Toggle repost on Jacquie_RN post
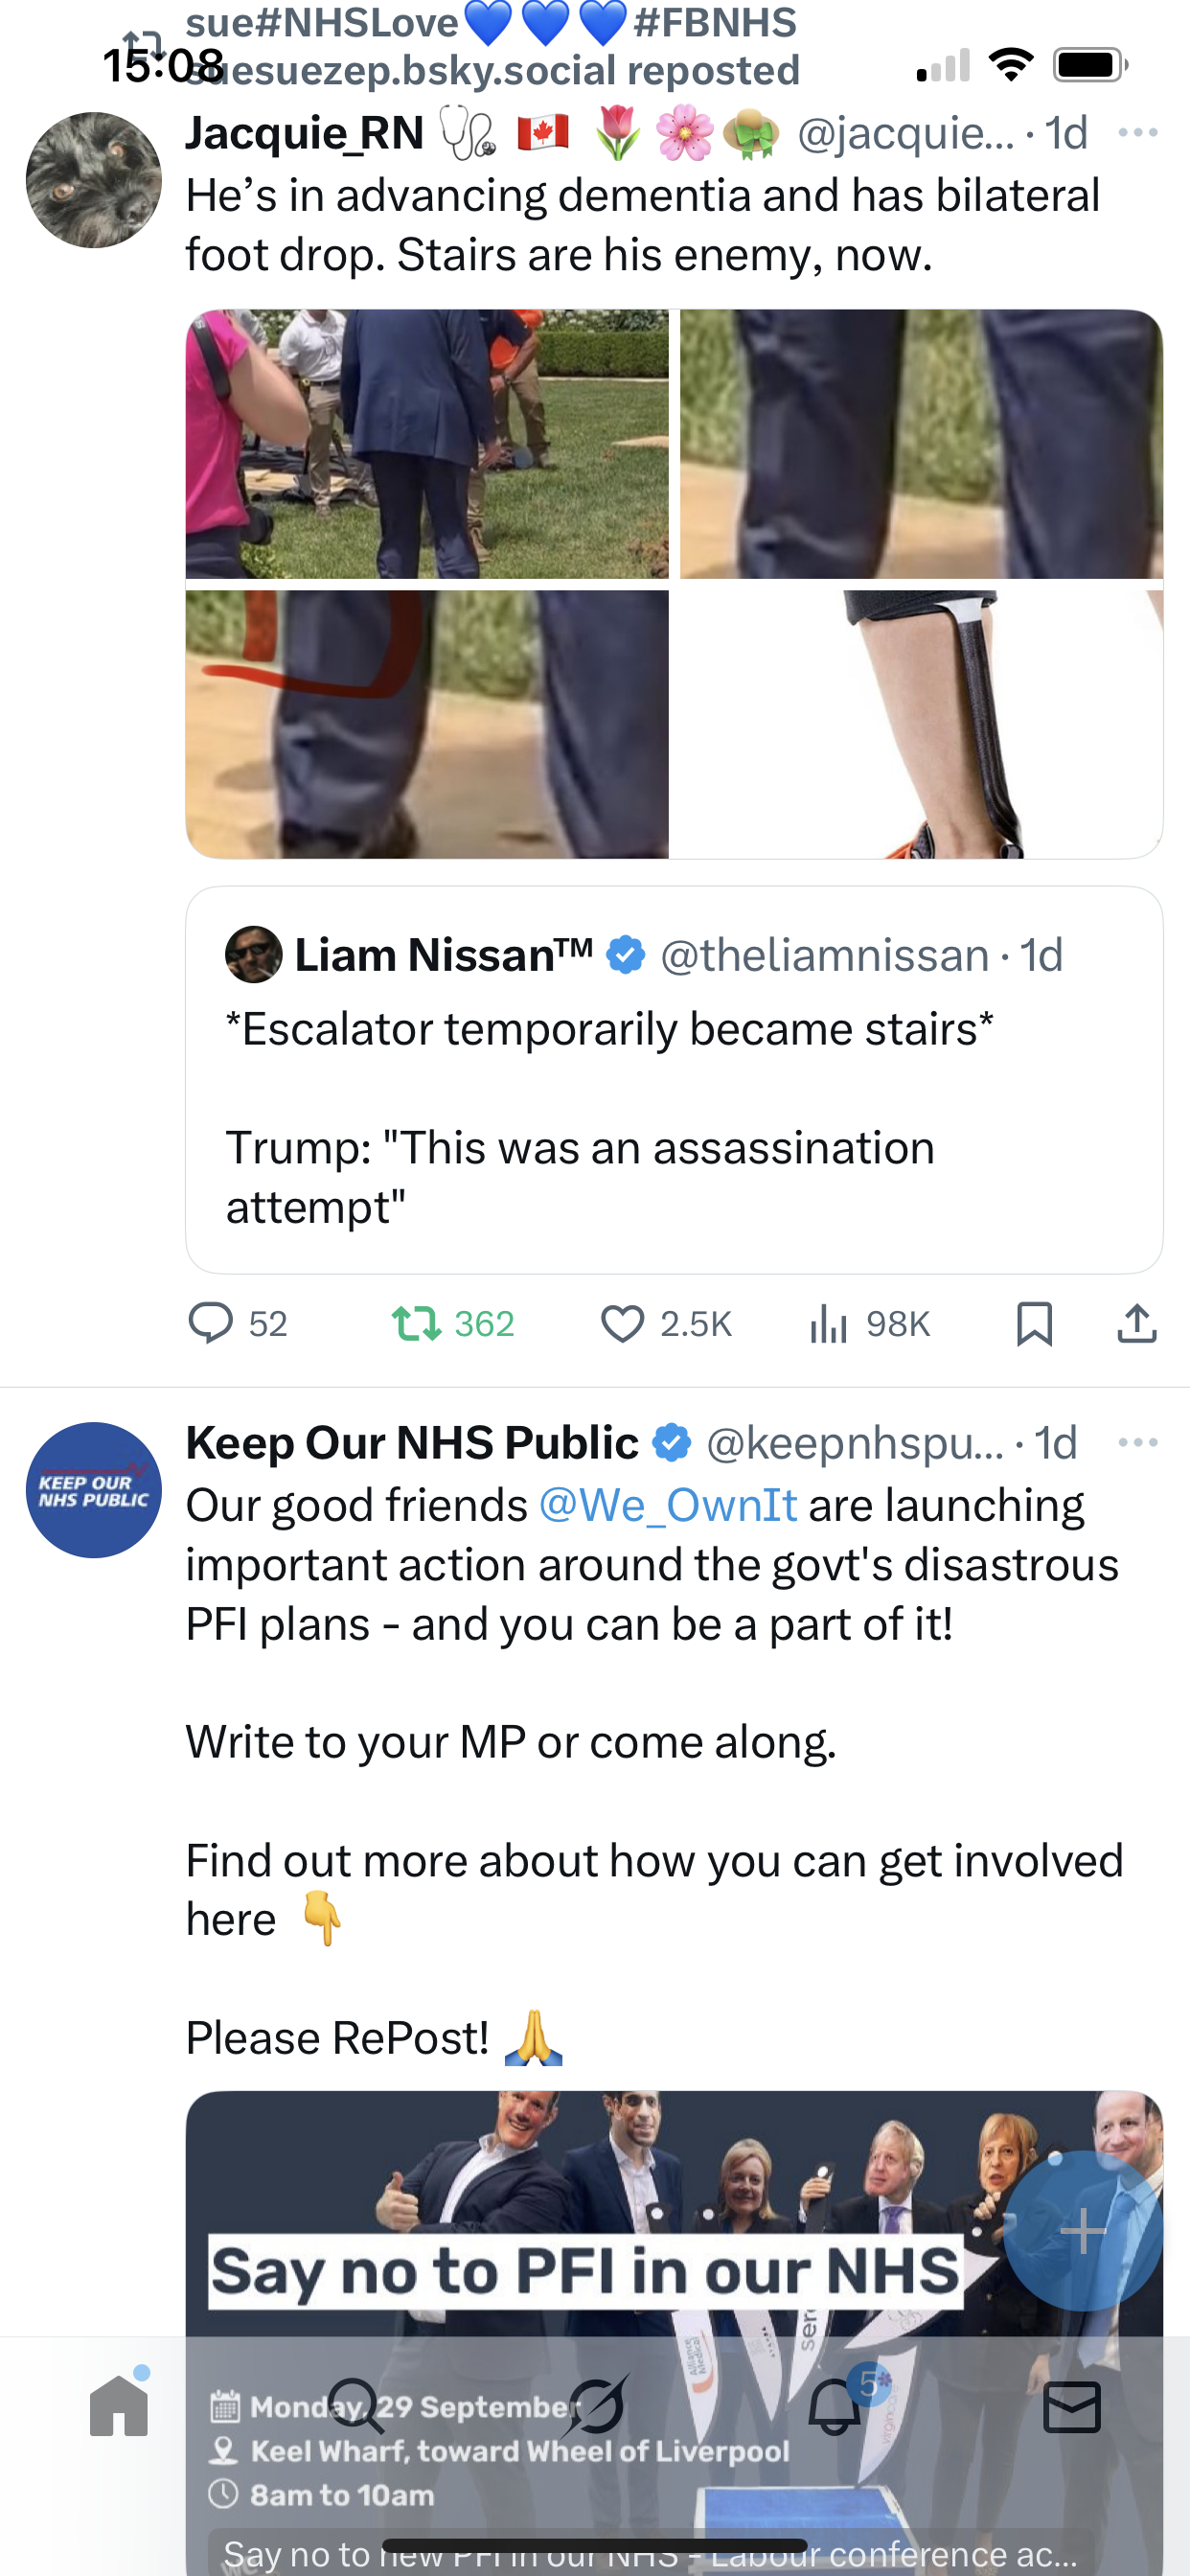This screenshot has height=2576, width=1190. click(416, 1323)
